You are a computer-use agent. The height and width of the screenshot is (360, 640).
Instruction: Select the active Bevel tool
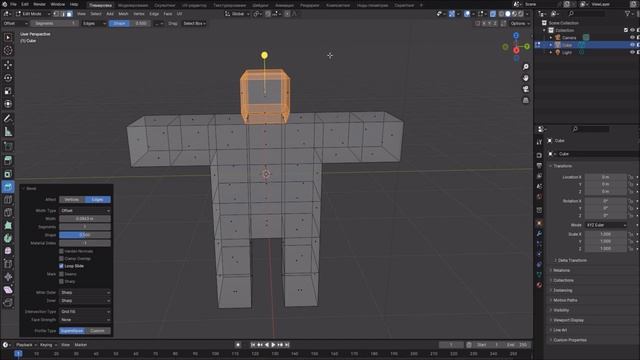pos(8,187)
